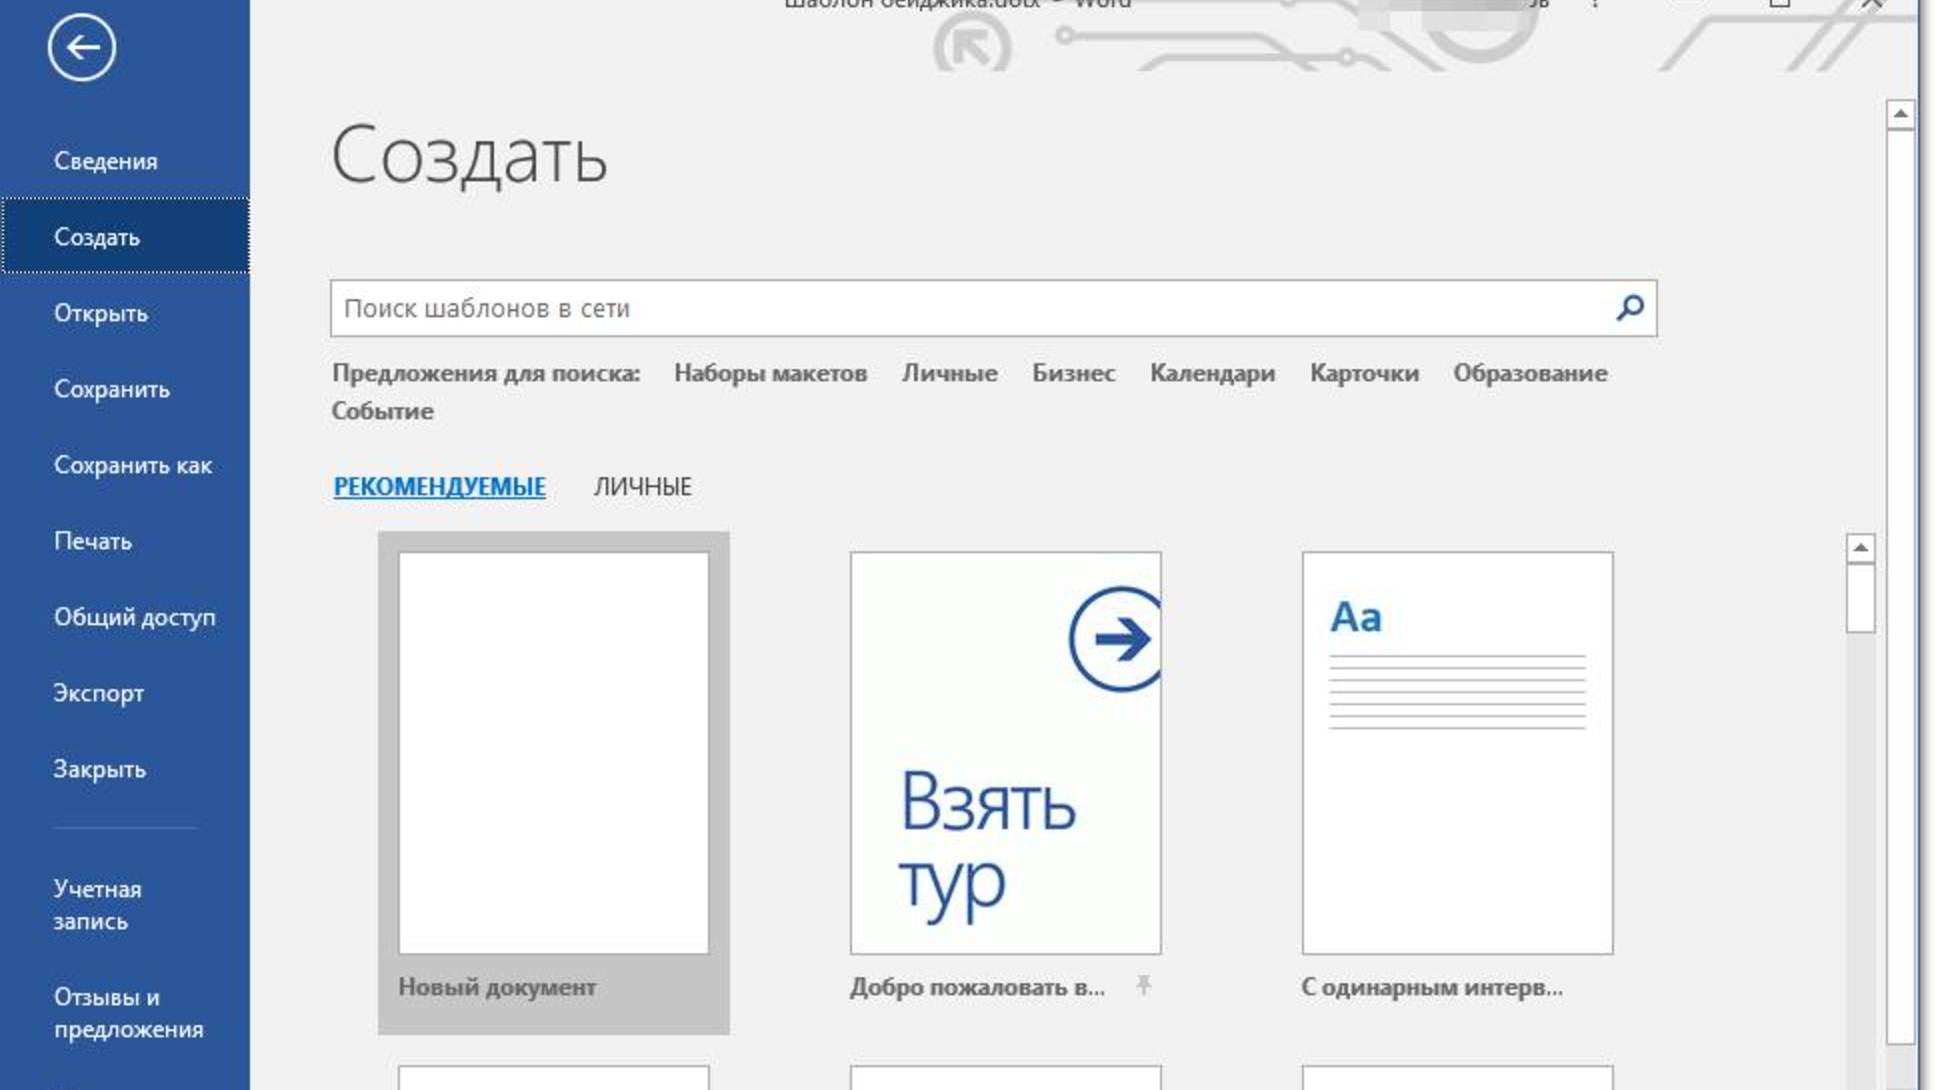Switch to the ЛИЧНЫЕ templates tab

pos(642,488)
